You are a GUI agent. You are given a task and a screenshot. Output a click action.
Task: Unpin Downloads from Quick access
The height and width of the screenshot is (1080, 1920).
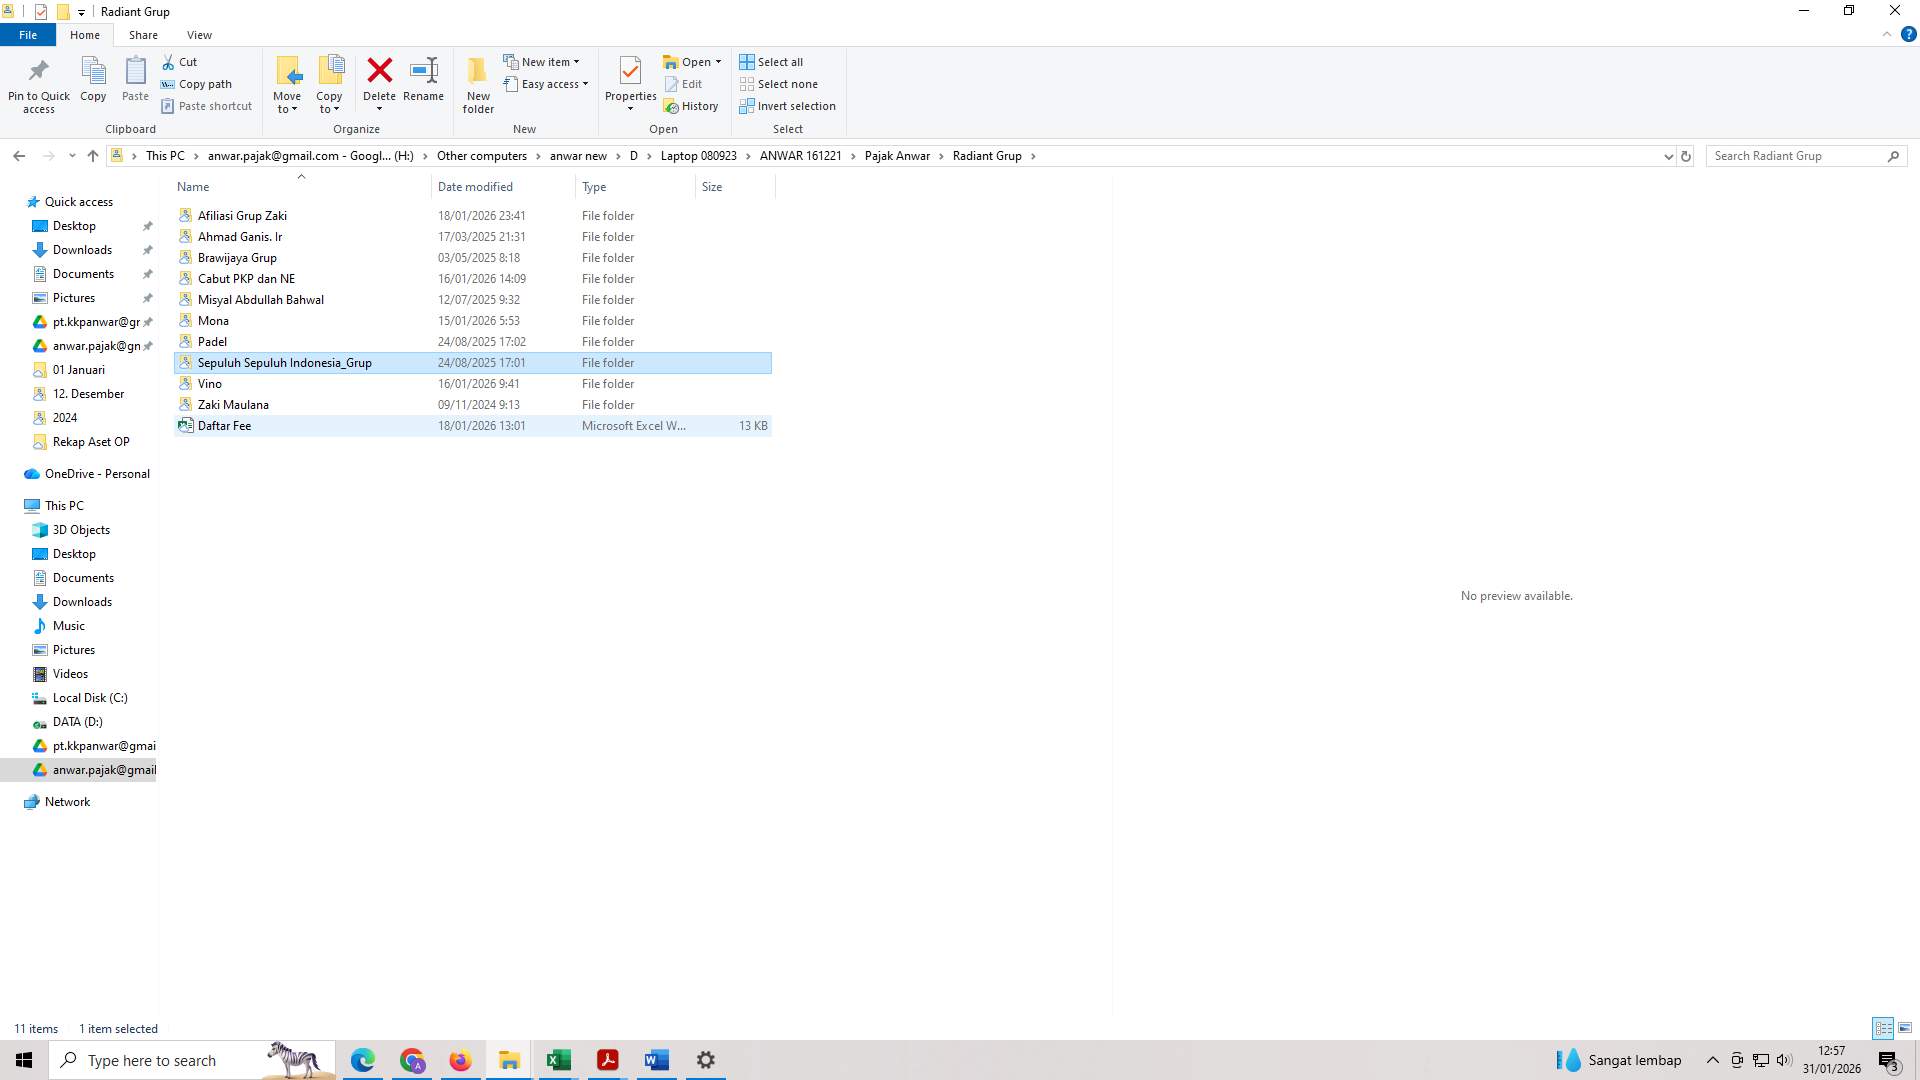point(148,250)
